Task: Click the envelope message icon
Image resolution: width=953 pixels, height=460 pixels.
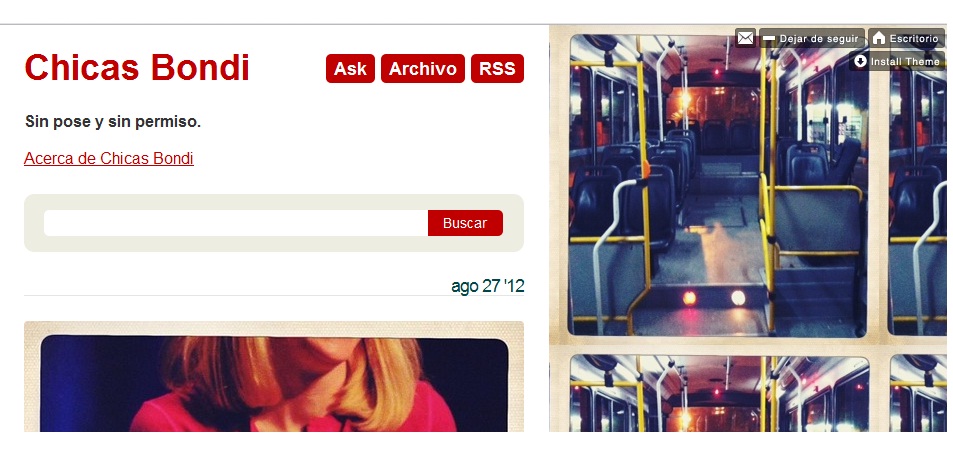Action: pyautogui.click(x=745, y=38)
